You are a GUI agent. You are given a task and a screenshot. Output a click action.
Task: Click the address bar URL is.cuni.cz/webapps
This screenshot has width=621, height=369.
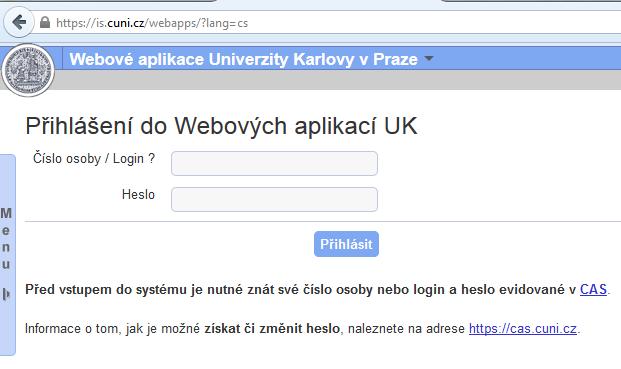(x=152, y=23)
